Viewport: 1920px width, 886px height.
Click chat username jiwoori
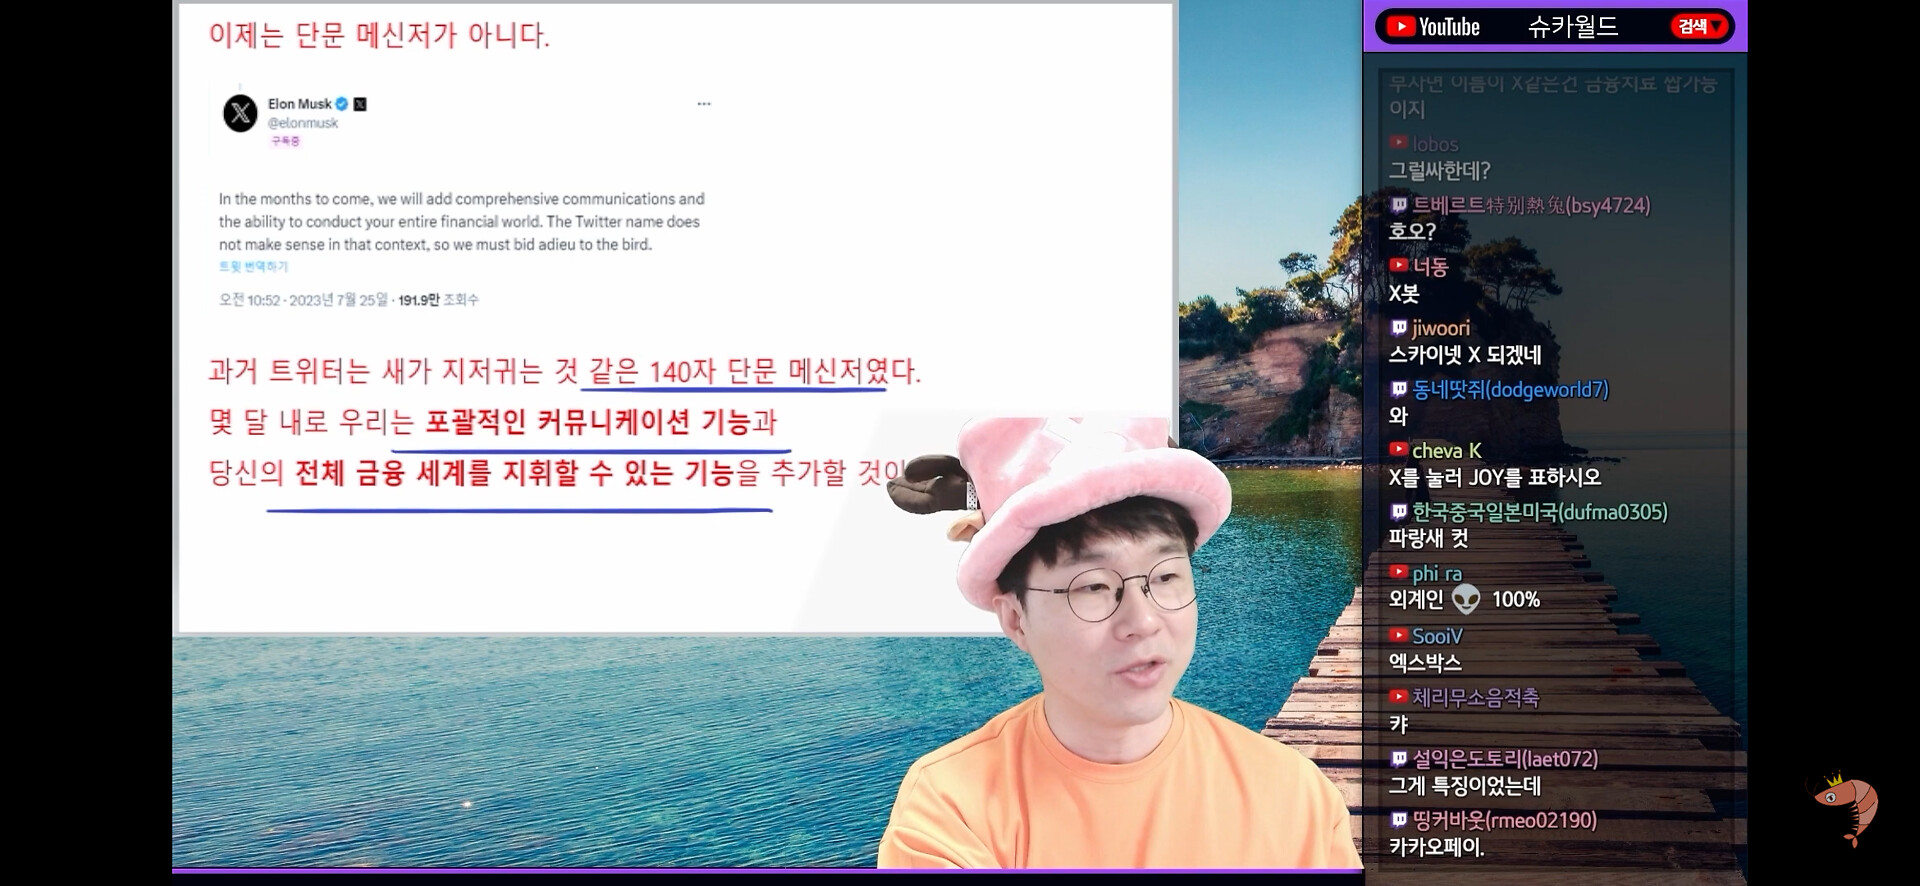(1441, 328)
